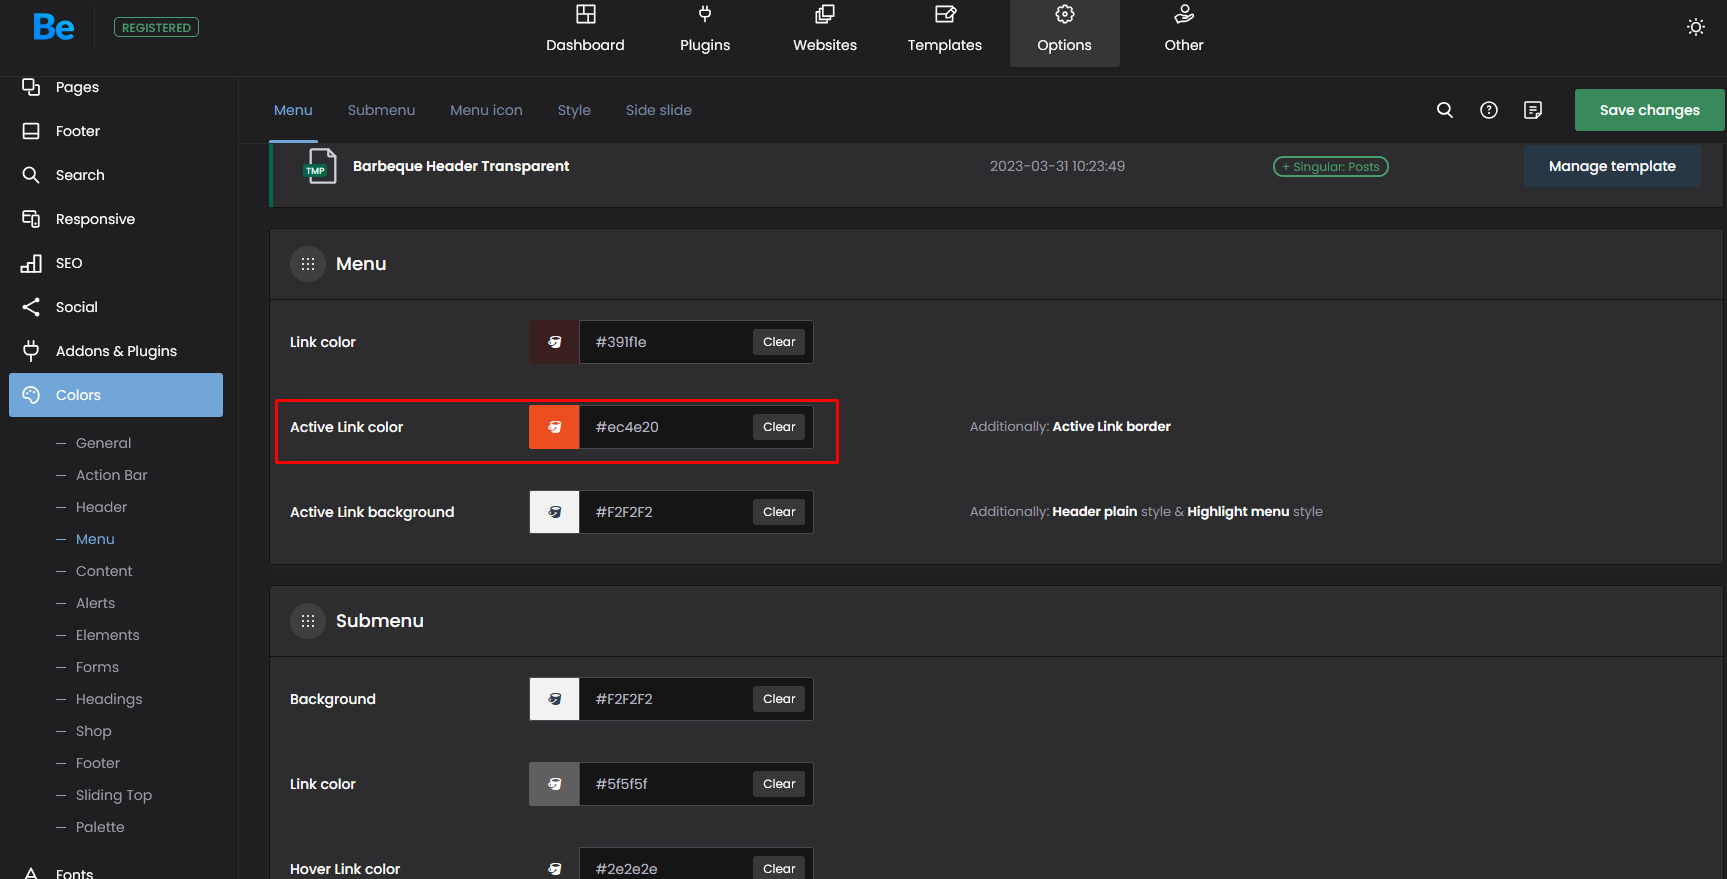Screen dimensions: 1727x879
Task: Open the Options gear icon
Action: [x=1065, y=14]
